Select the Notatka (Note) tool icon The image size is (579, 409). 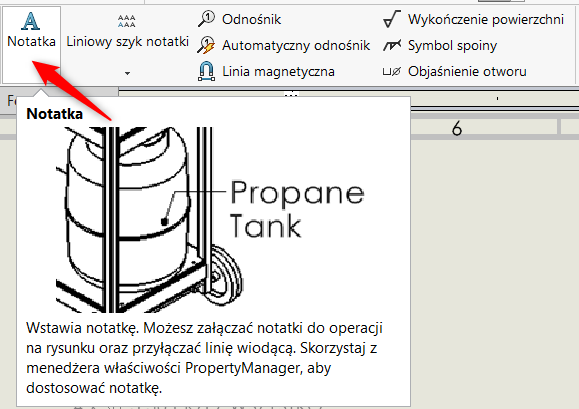pyautogui.click(x=30, y=21)
